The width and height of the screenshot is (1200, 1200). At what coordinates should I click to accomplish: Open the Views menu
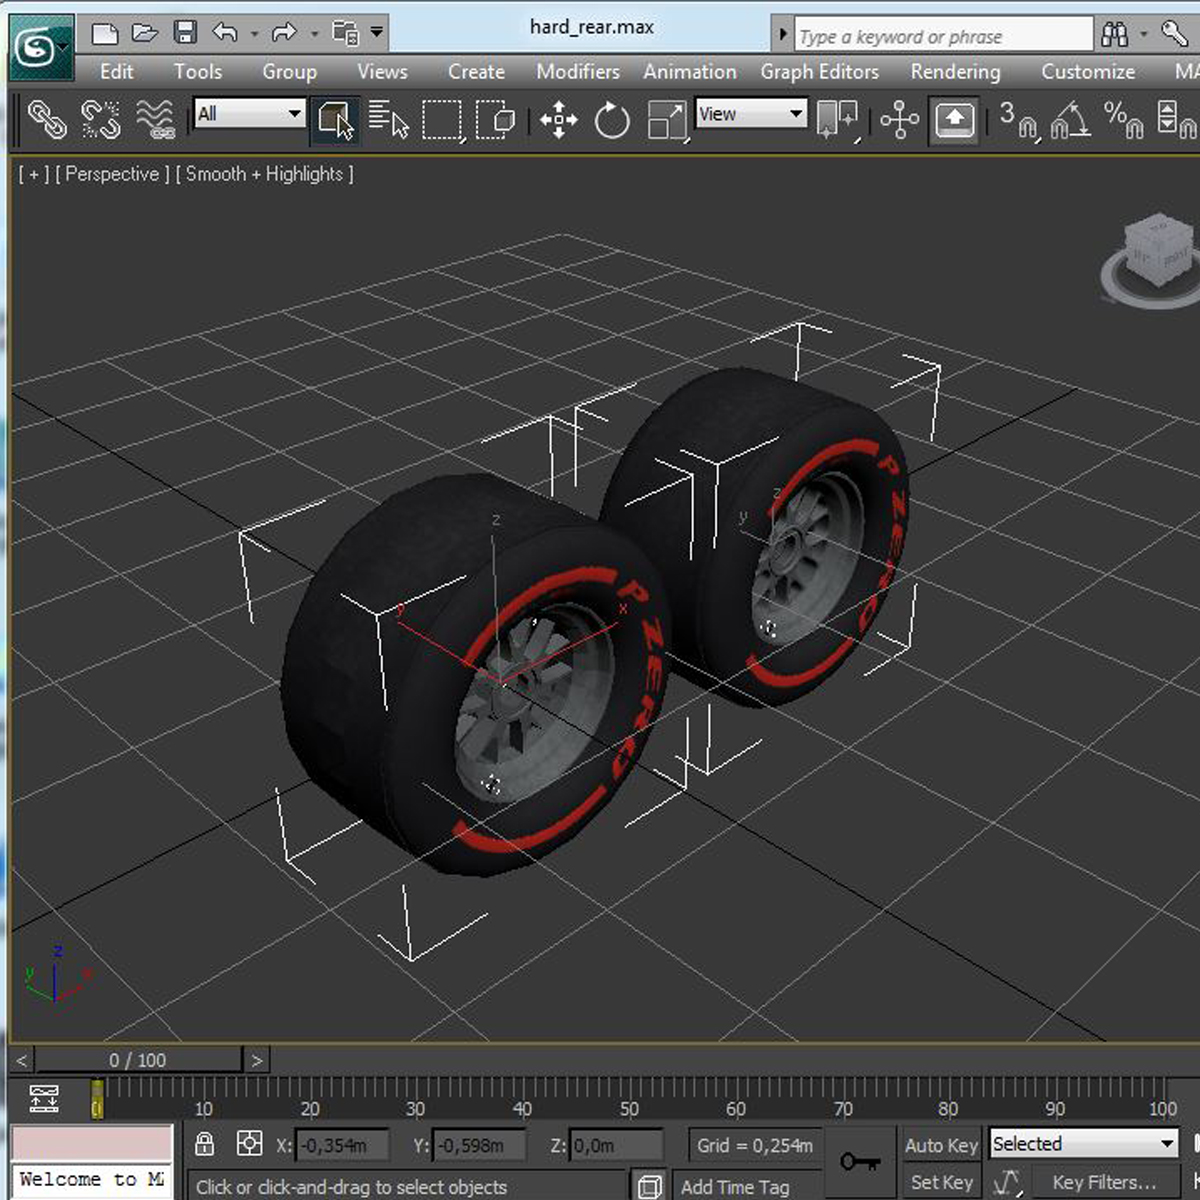pos(382,71)
